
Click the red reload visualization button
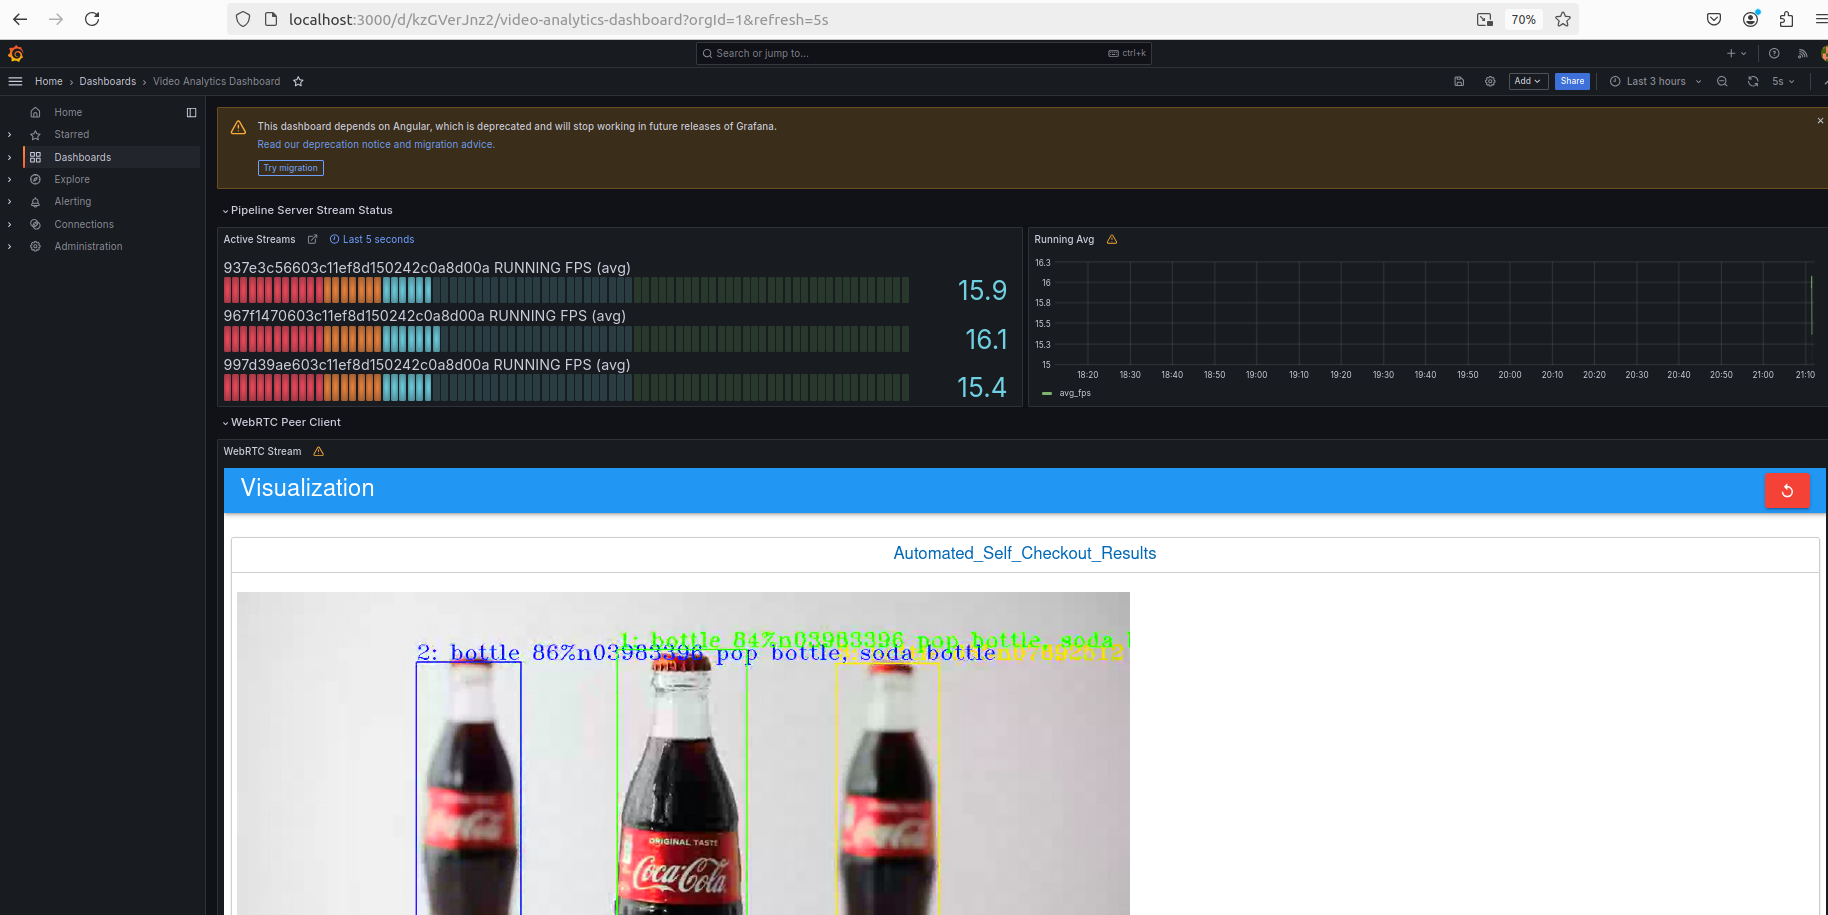1787,490
